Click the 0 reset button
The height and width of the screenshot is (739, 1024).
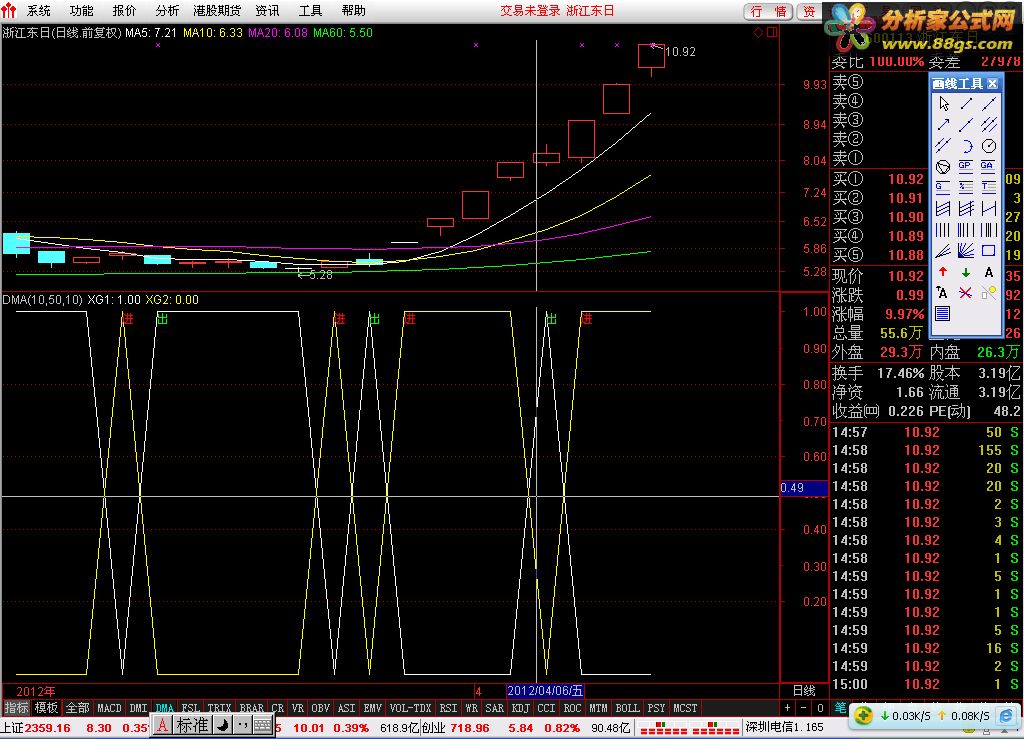point(820,708)
